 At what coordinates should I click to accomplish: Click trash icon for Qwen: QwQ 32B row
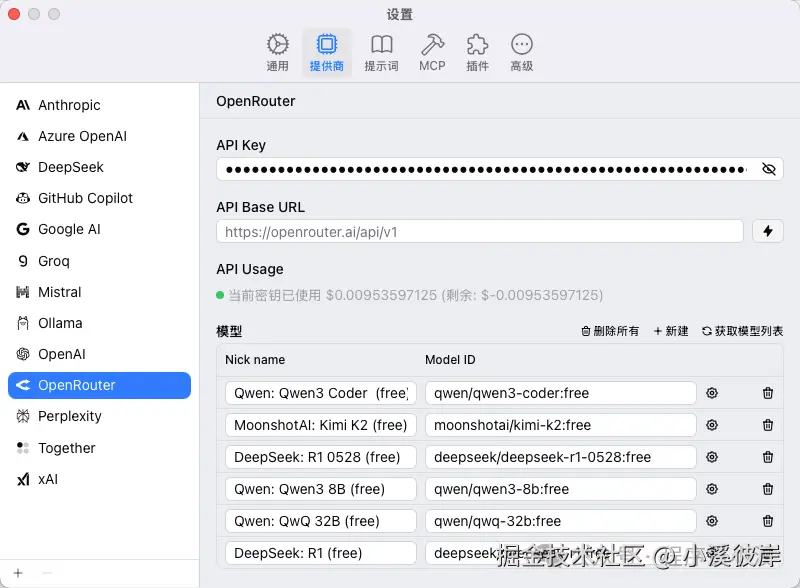pyautogui.click(x=768, y=521)
